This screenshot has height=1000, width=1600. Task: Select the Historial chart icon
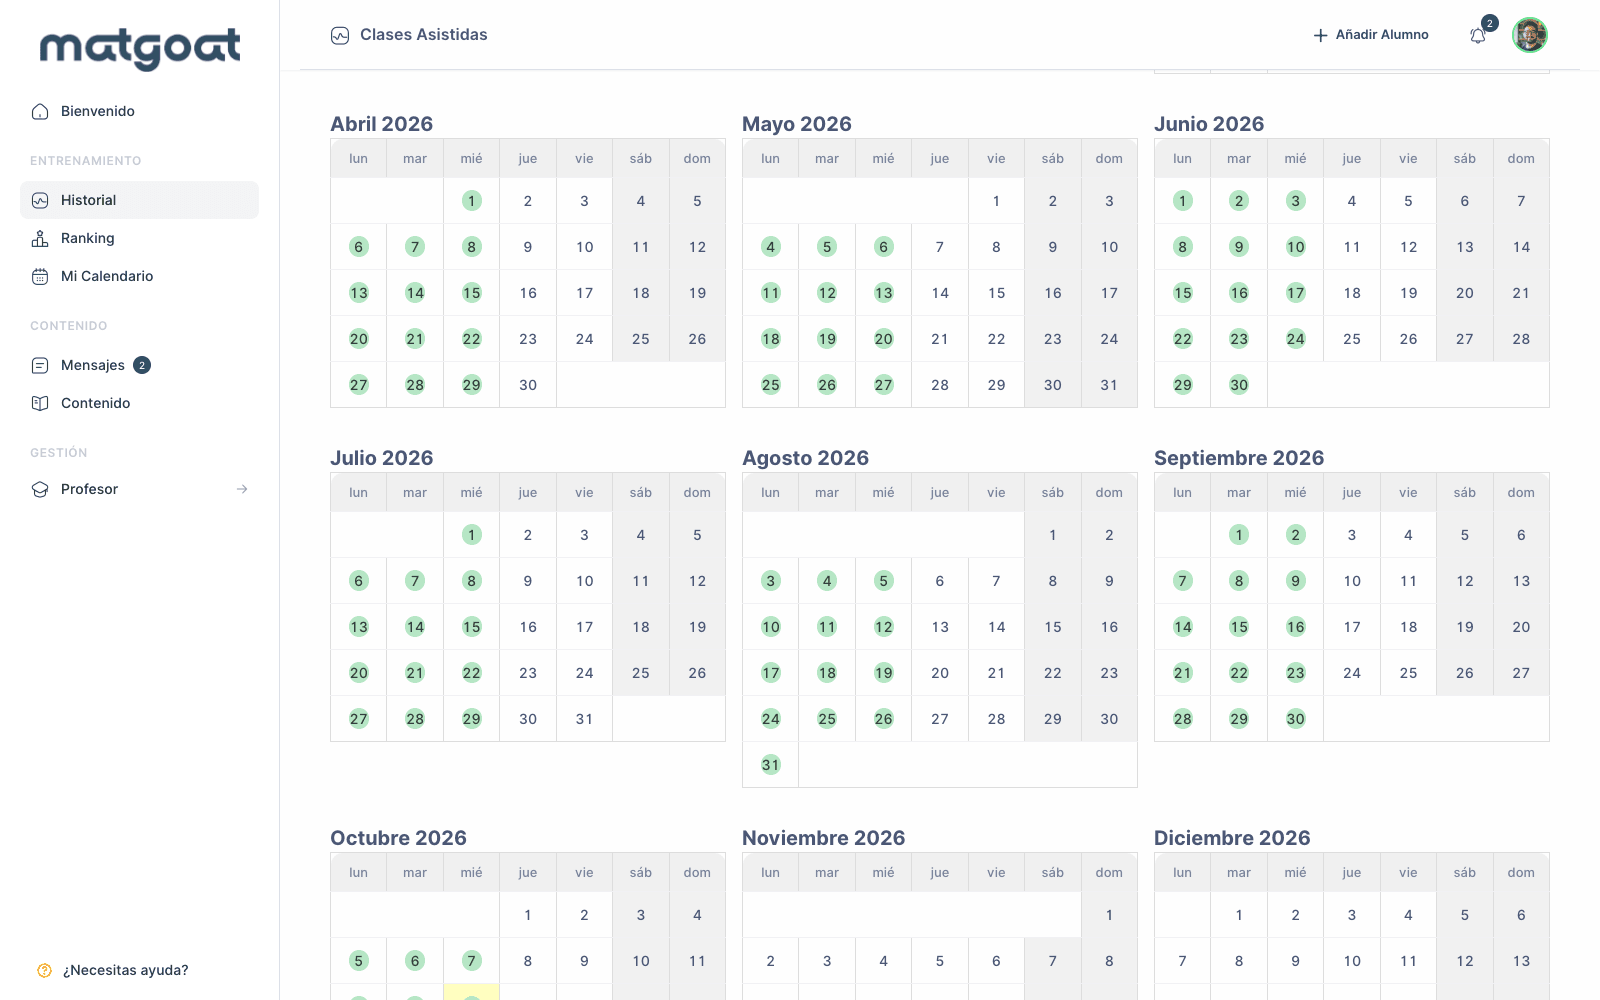(x=40, y=200)
